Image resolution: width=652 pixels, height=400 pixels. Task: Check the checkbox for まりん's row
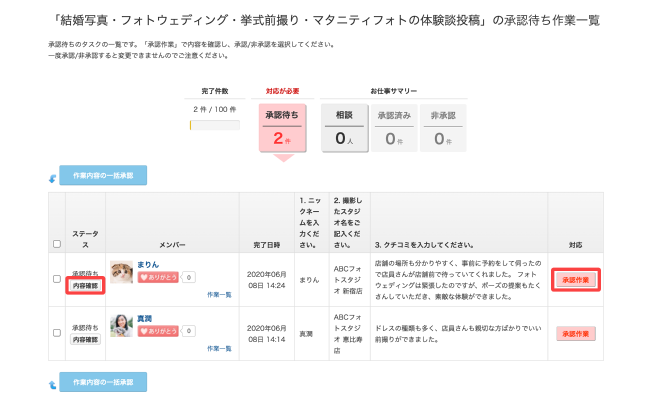(x=56, y=278)
